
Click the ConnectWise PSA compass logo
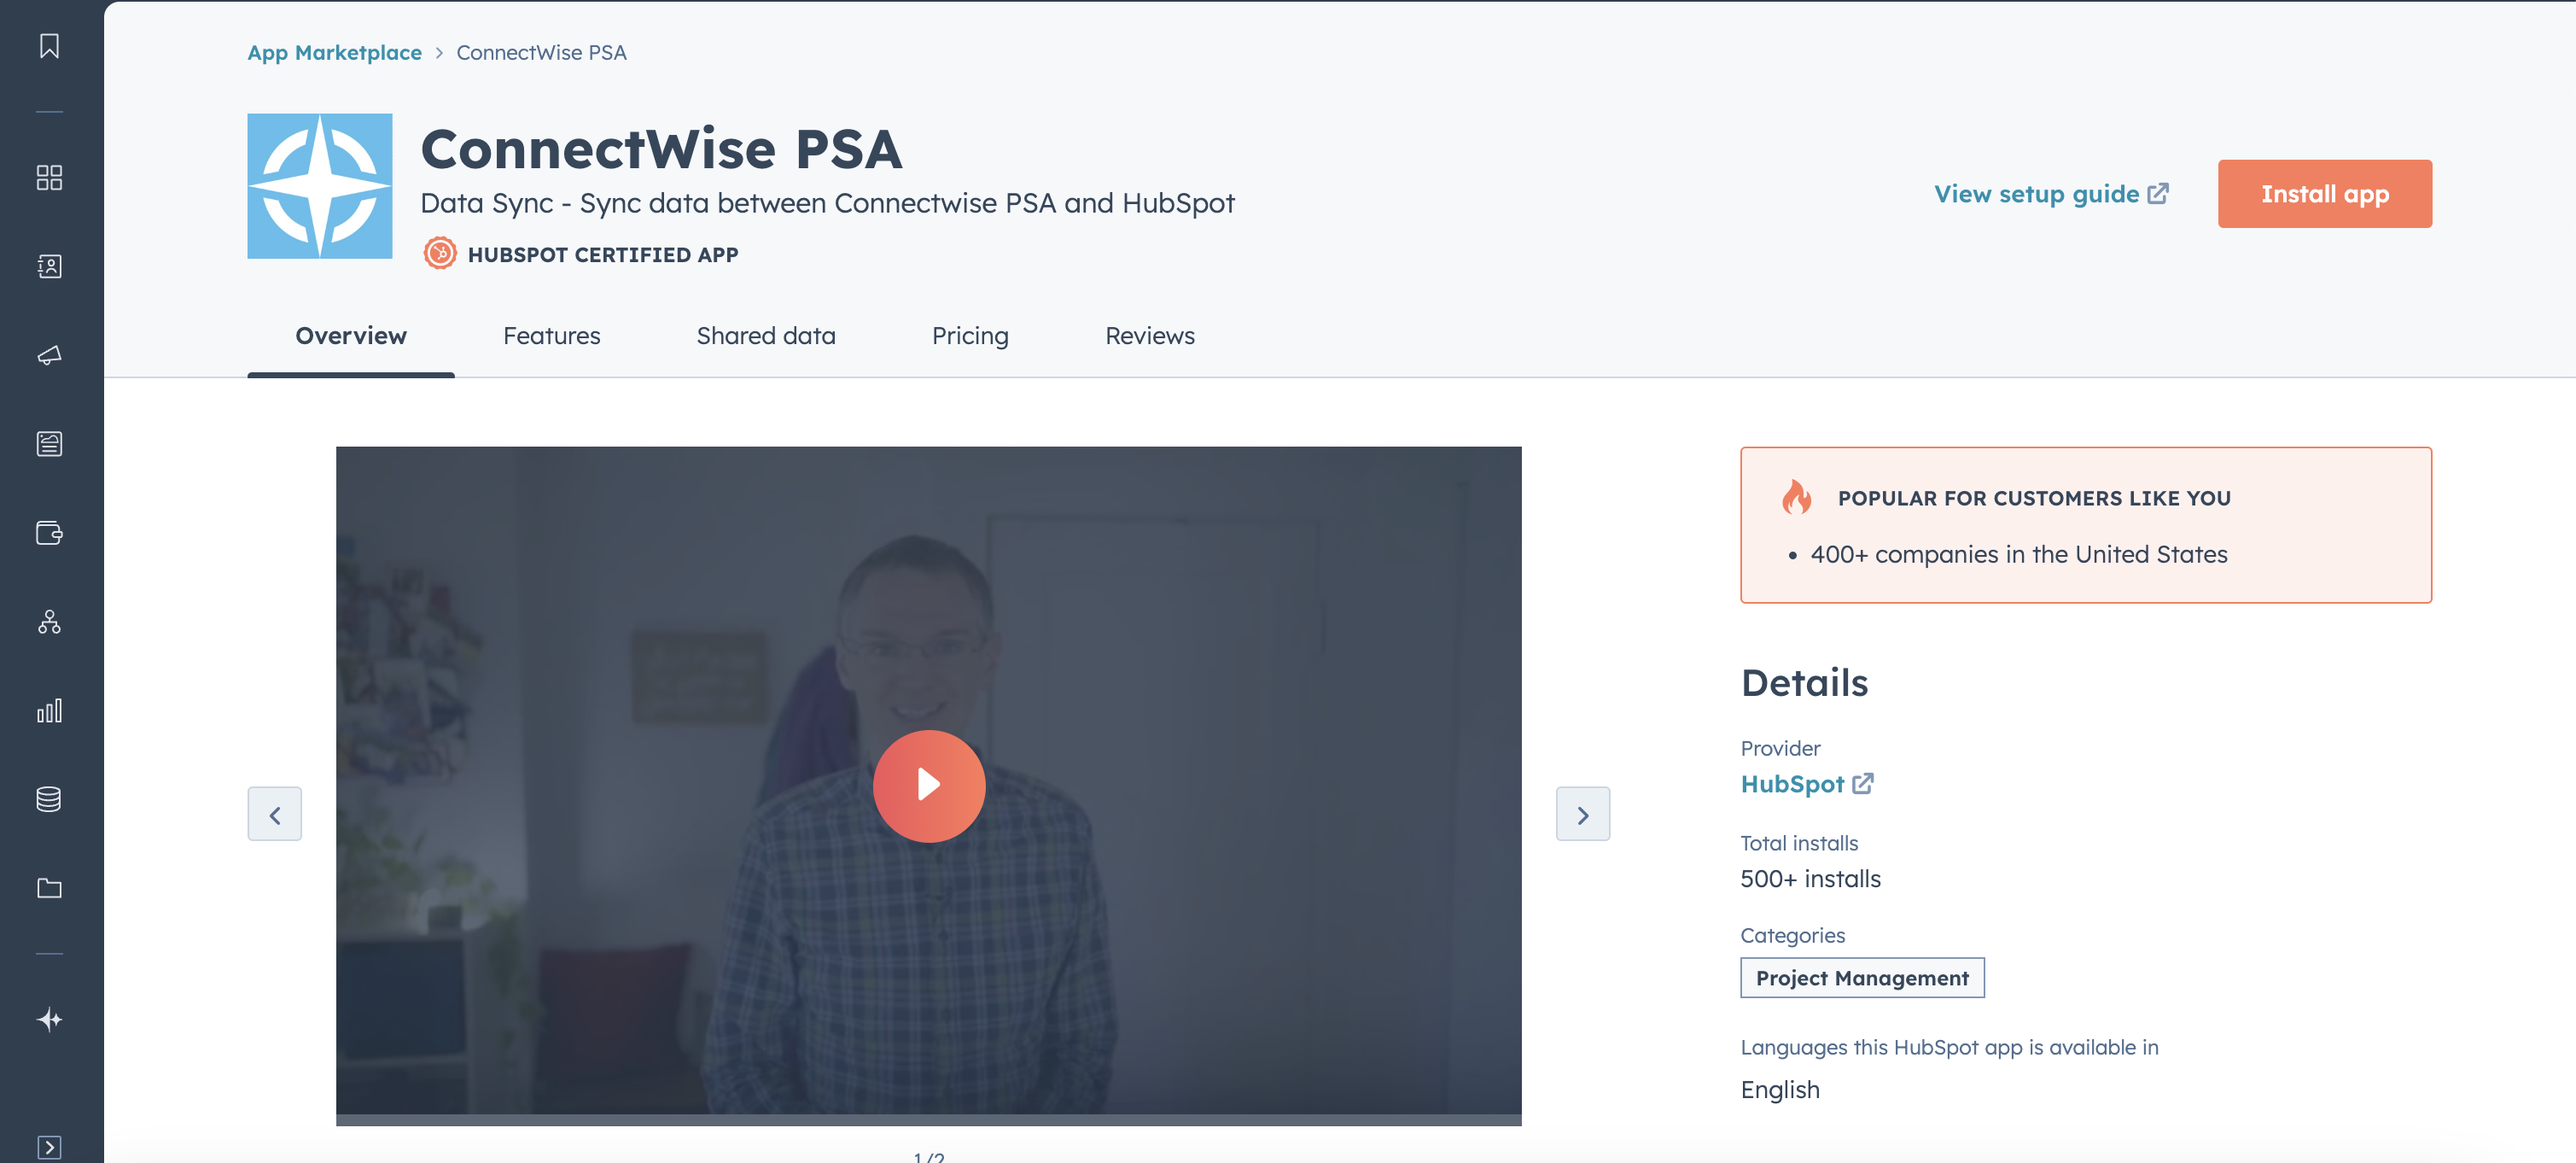tap(320, 186)
